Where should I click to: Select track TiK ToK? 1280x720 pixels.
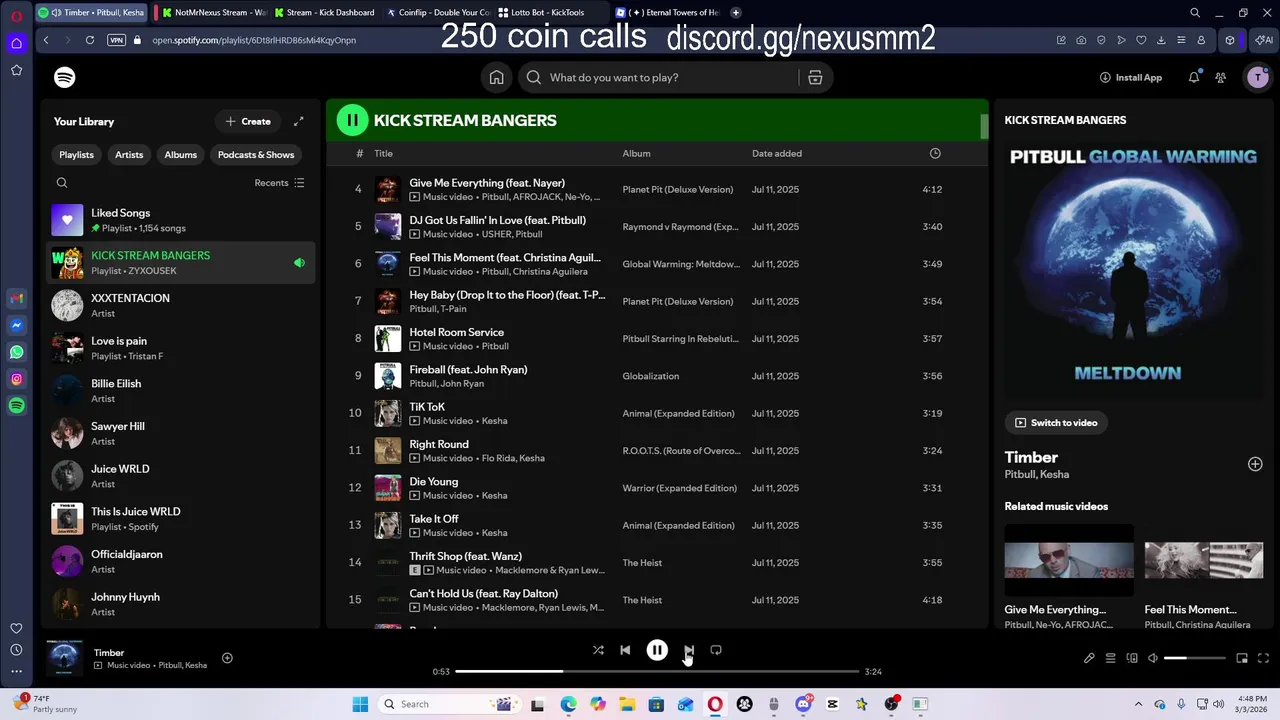656,413
